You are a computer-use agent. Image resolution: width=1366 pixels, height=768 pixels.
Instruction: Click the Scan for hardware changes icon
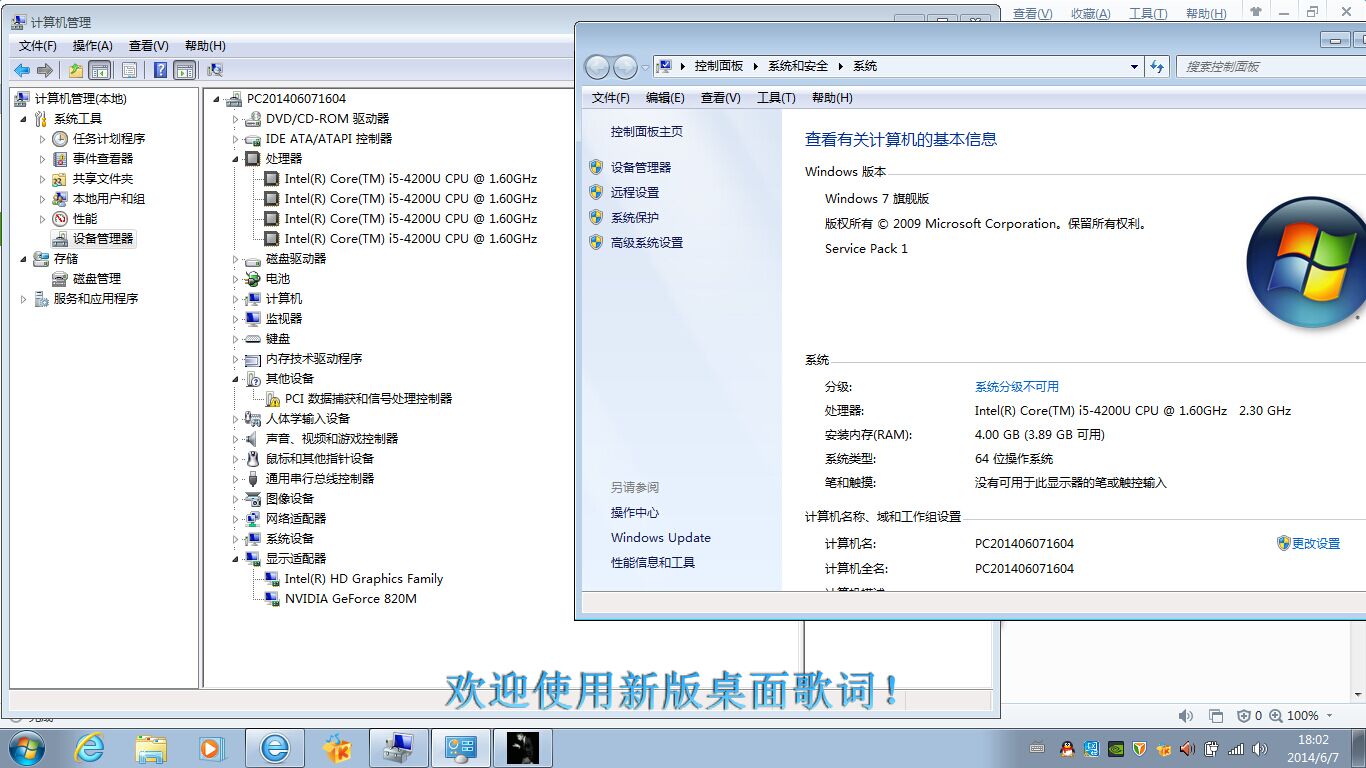tap(214, 70)
